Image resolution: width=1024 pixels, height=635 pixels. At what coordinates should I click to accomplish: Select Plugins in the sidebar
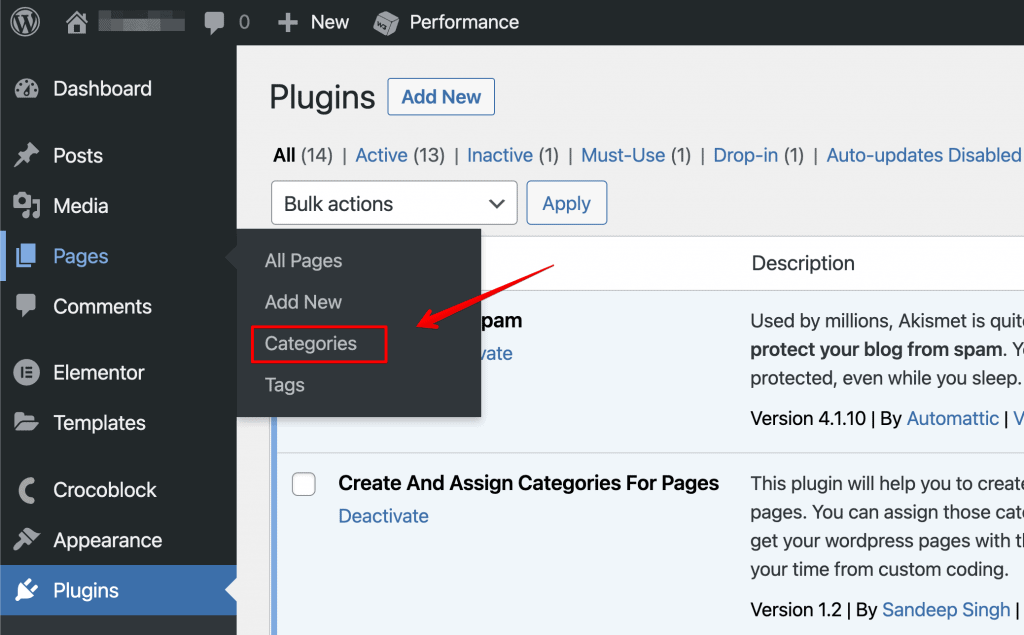[x=86, y=591]
